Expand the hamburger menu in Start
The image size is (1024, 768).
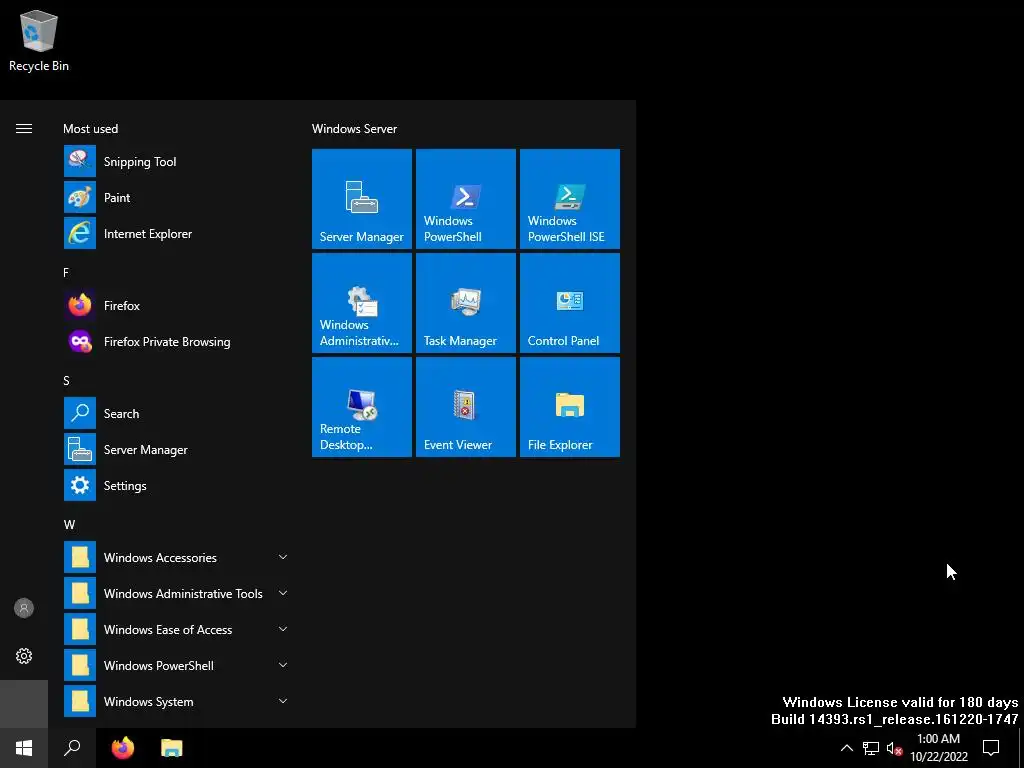(24, 129)
